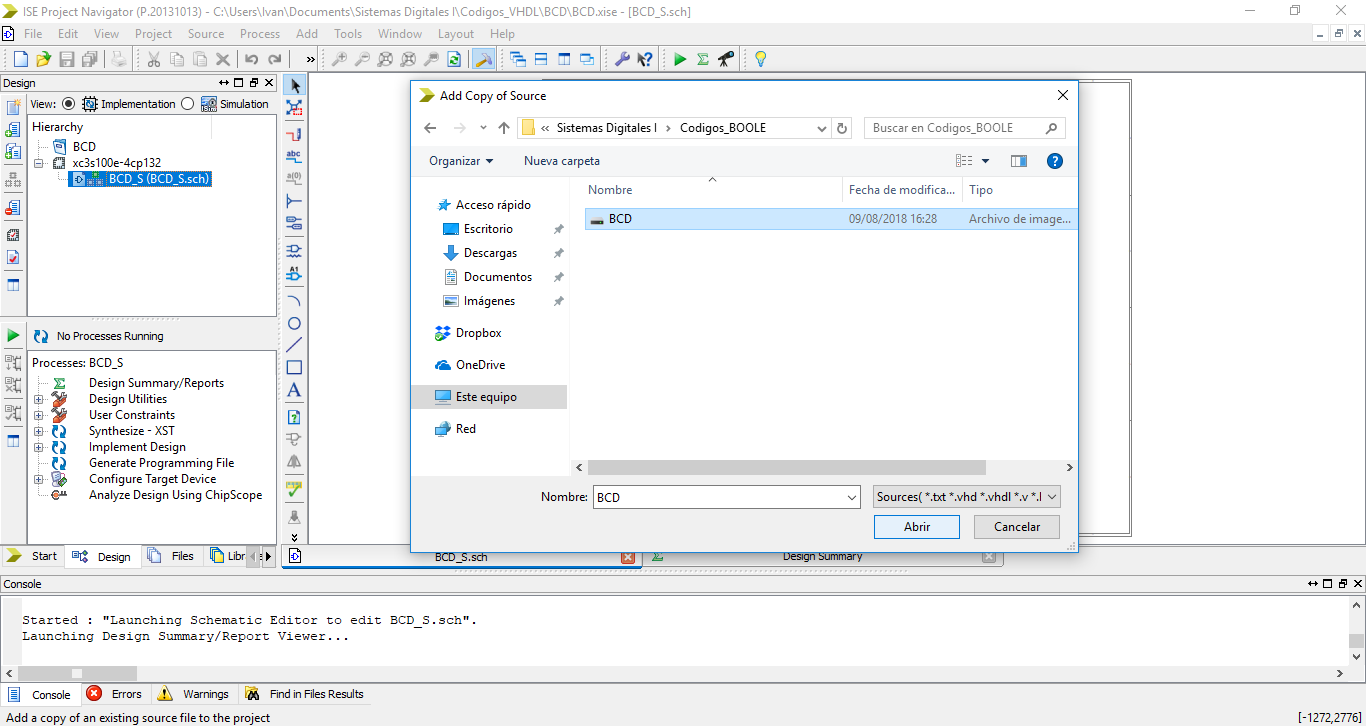Open the view options dropdown arrow
The image size is (1366, 726).
985,160
